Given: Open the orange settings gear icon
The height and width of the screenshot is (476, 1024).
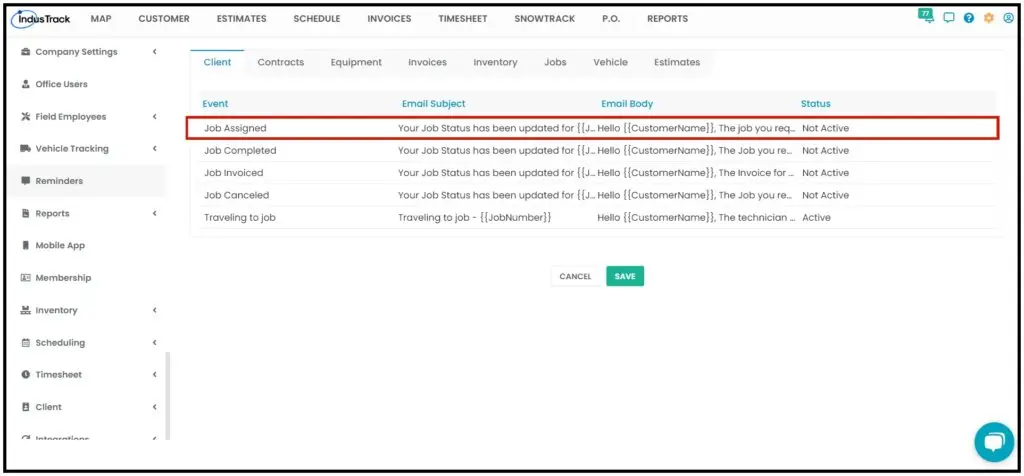Looking at the screenshot, I should click(989, 18).
